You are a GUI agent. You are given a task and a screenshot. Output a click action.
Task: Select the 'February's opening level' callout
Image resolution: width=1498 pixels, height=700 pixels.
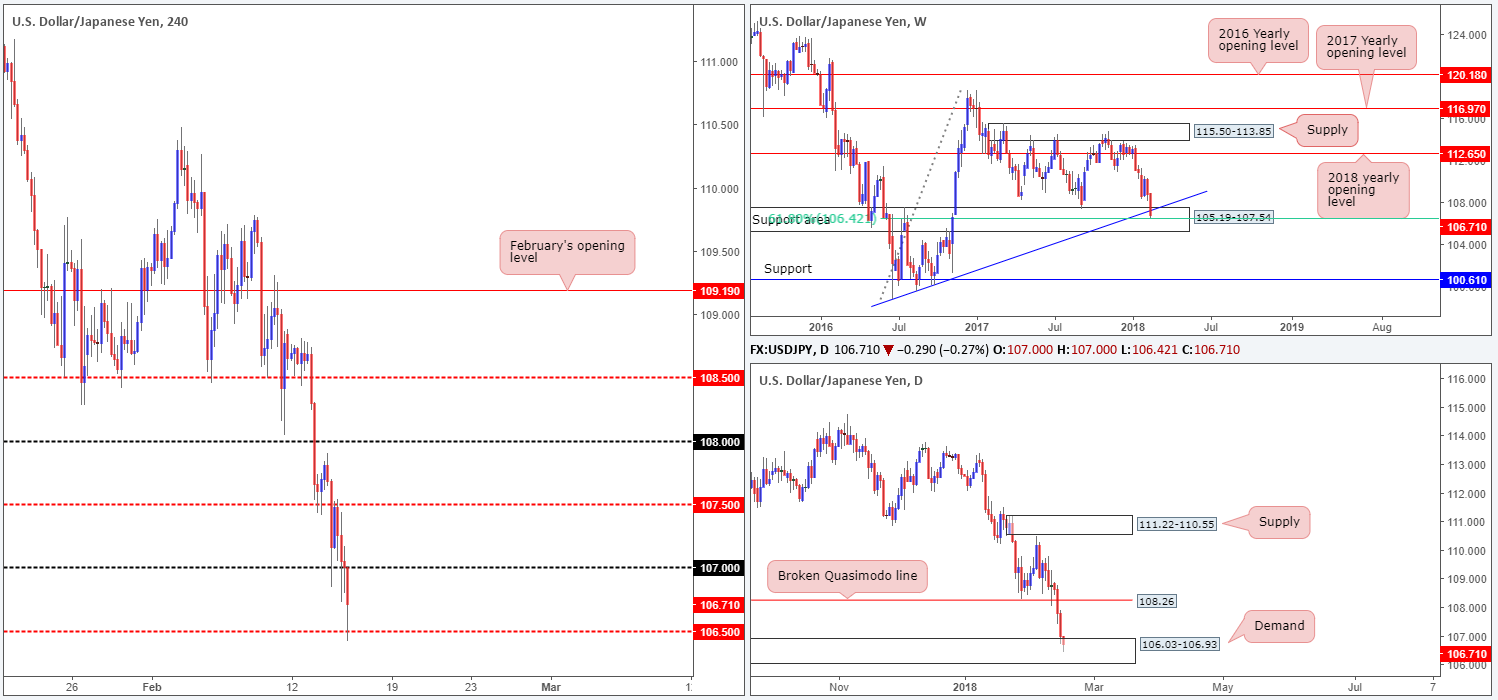[567, 253]
